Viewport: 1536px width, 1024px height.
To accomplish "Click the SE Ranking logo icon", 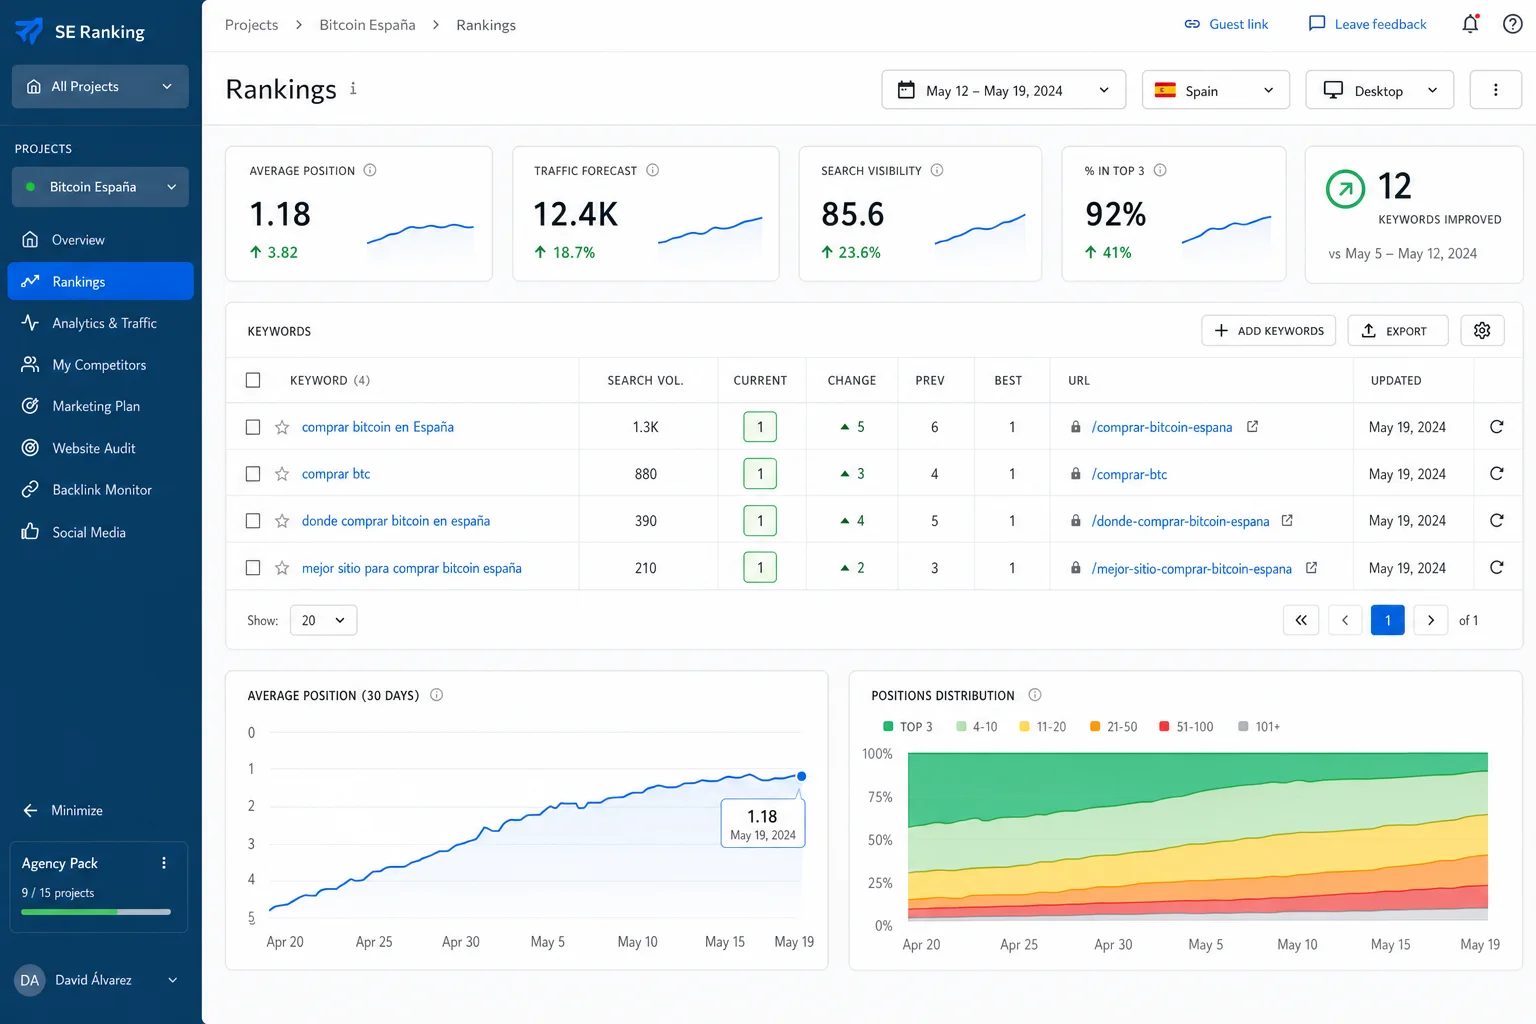I will tap(29, 31).
